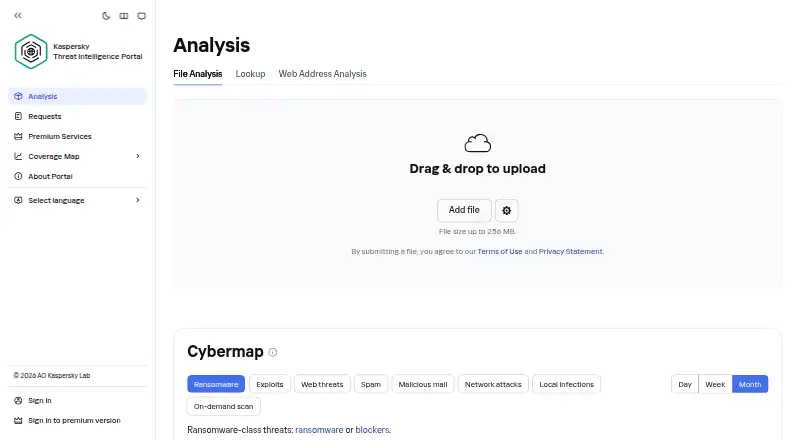Open Requests in the sidebar
The width and height of the screenshot is (800, 440).
pos(78,116)
